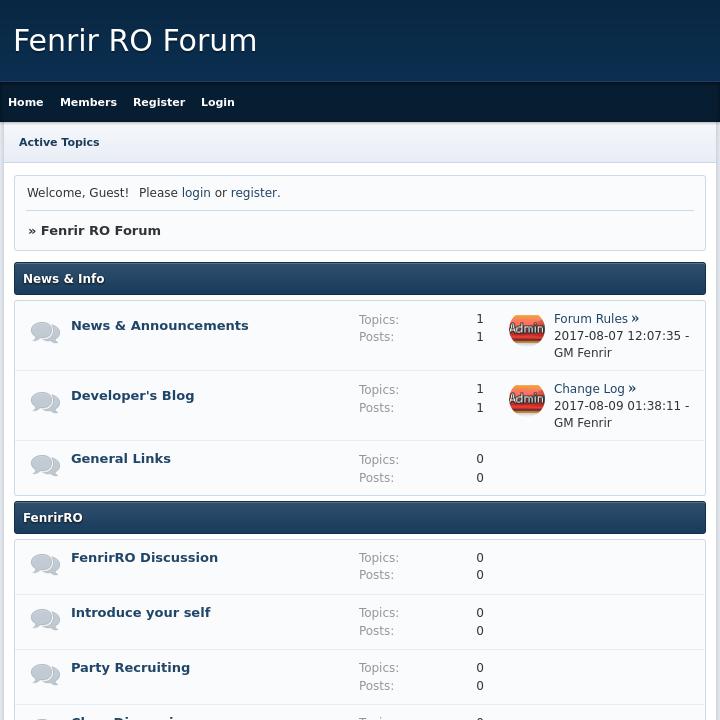Open the News & Announcements board
Viewport: 720px width, 720px height.
tap(160, 325)
